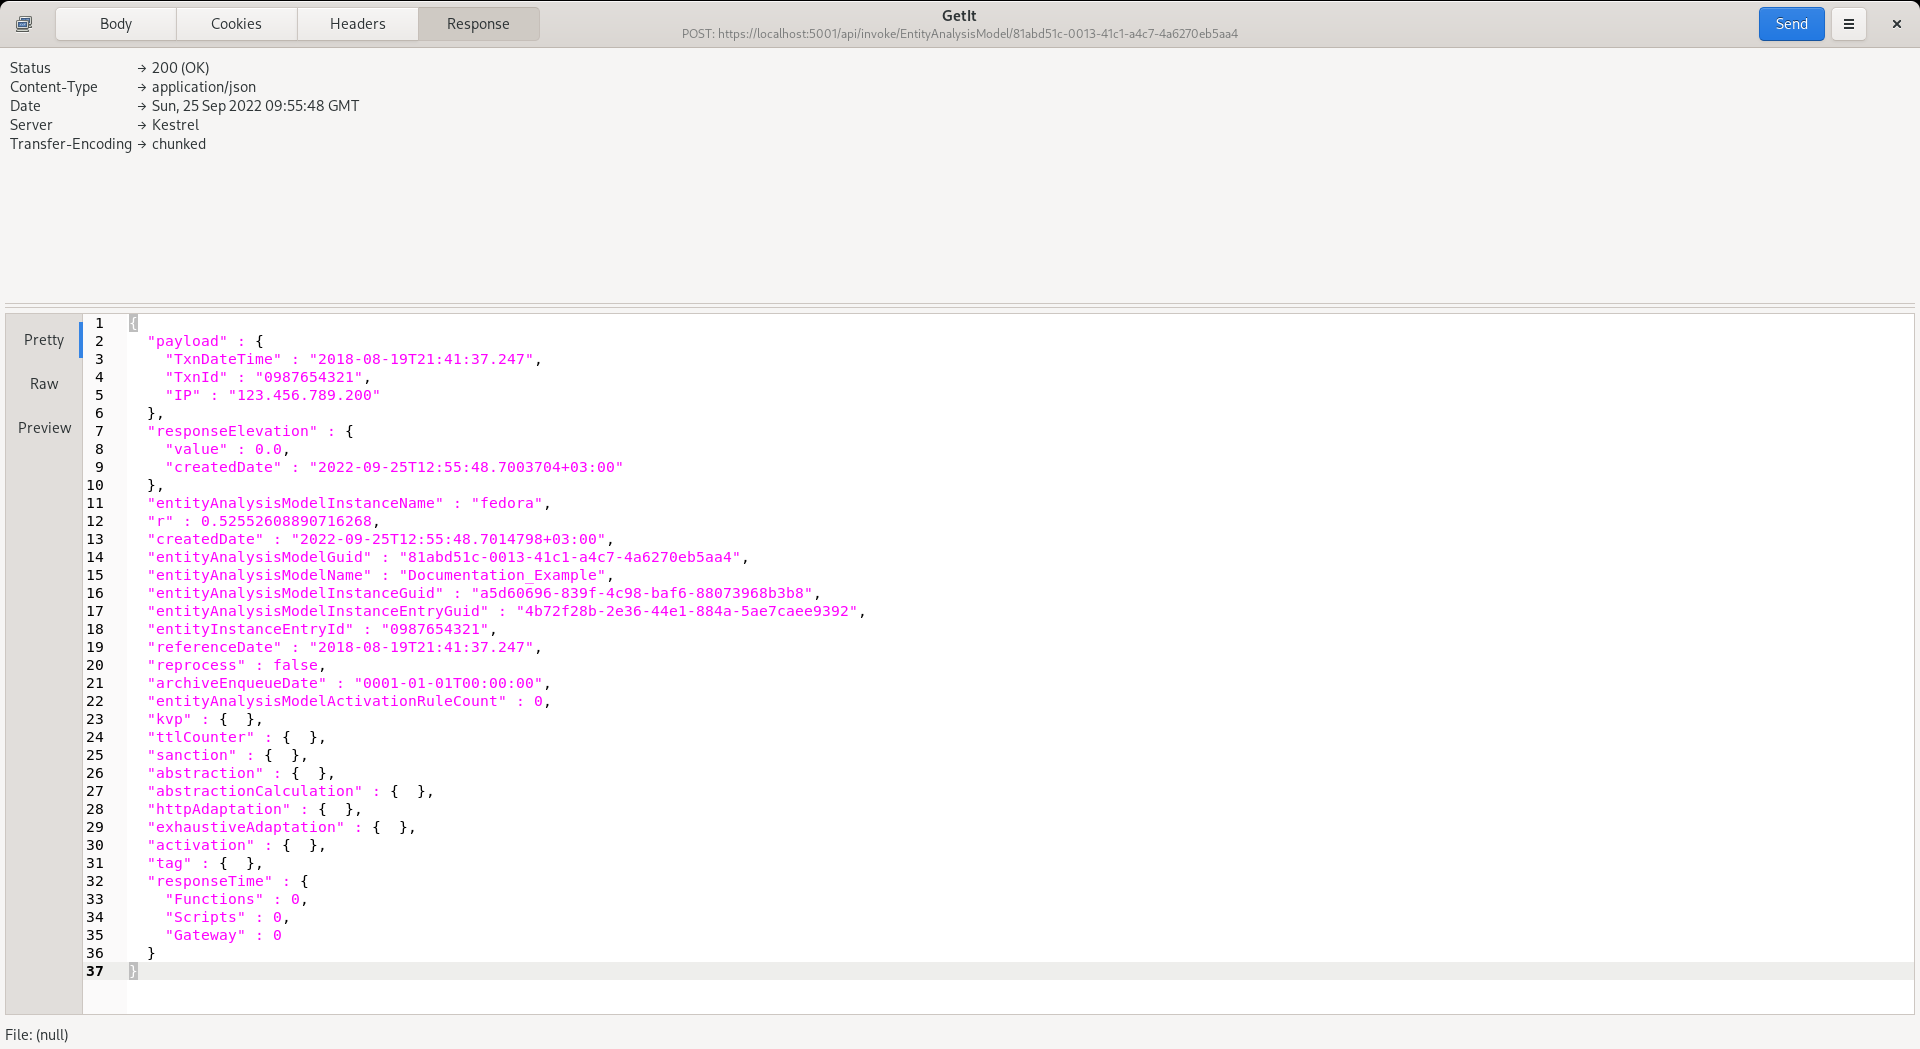Open the Preview response view
Viewport: 1920px width, 1049px height.
point(44,428)
